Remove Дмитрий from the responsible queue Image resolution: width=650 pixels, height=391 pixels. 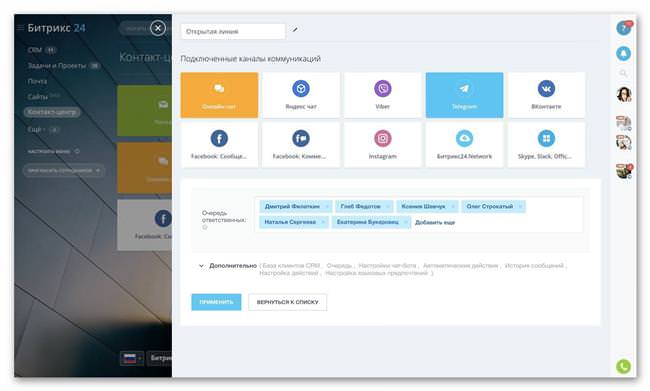(327, 206)
